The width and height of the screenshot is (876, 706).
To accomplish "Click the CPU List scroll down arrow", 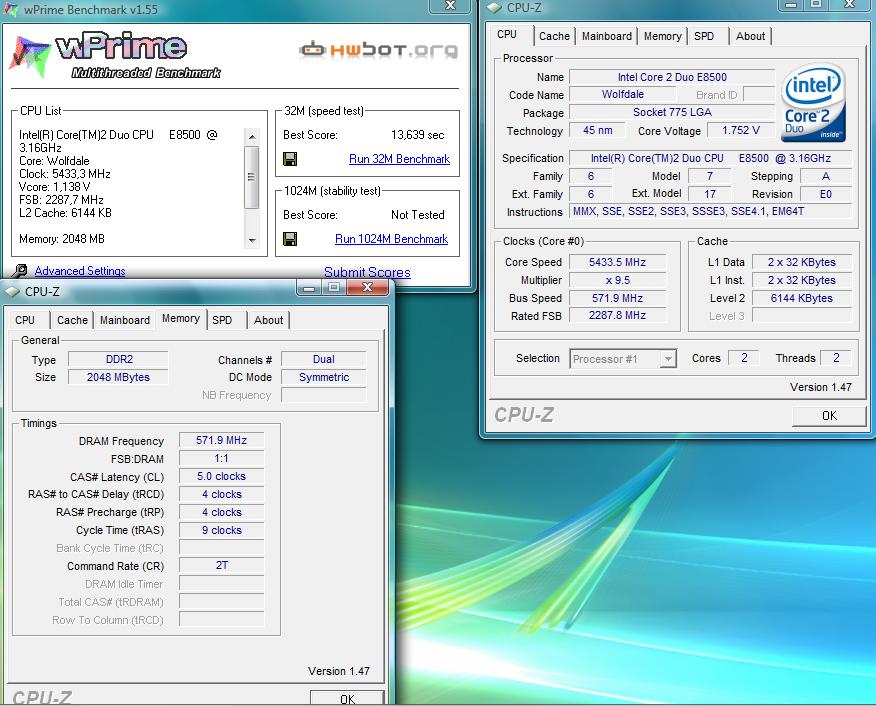I will point(252,240).
